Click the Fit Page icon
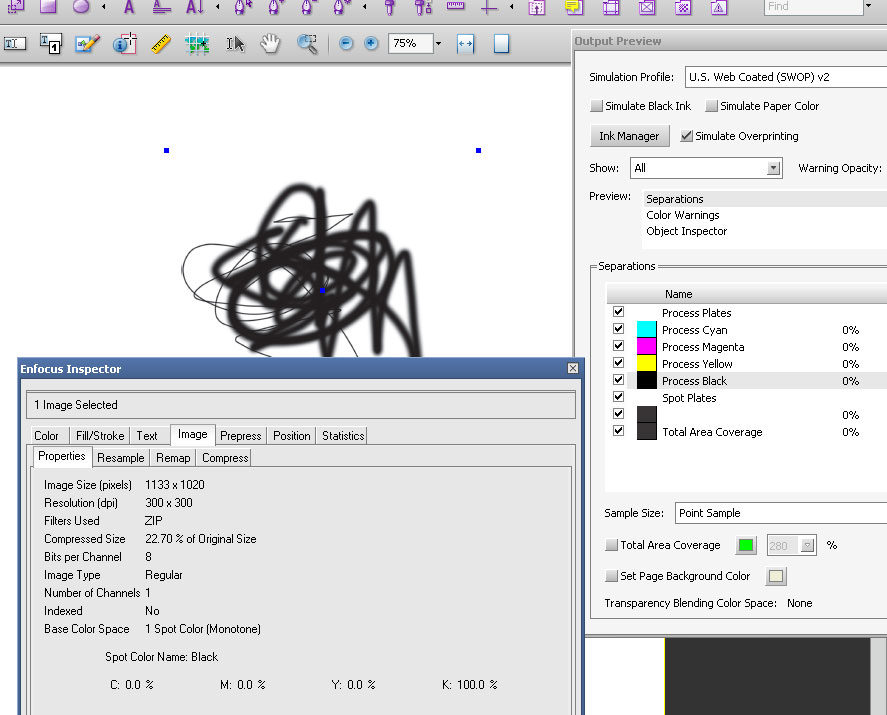Viewport: 887px width, 715px height. tap(501, 44)
